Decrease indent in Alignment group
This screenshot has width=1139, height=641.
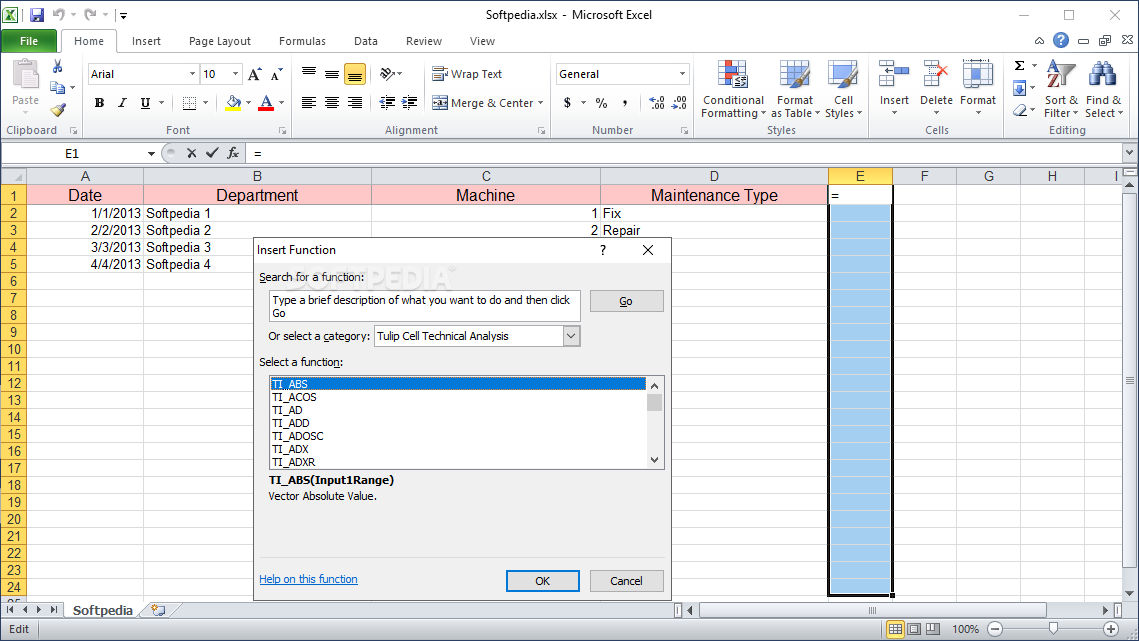[x=387, y=103]
